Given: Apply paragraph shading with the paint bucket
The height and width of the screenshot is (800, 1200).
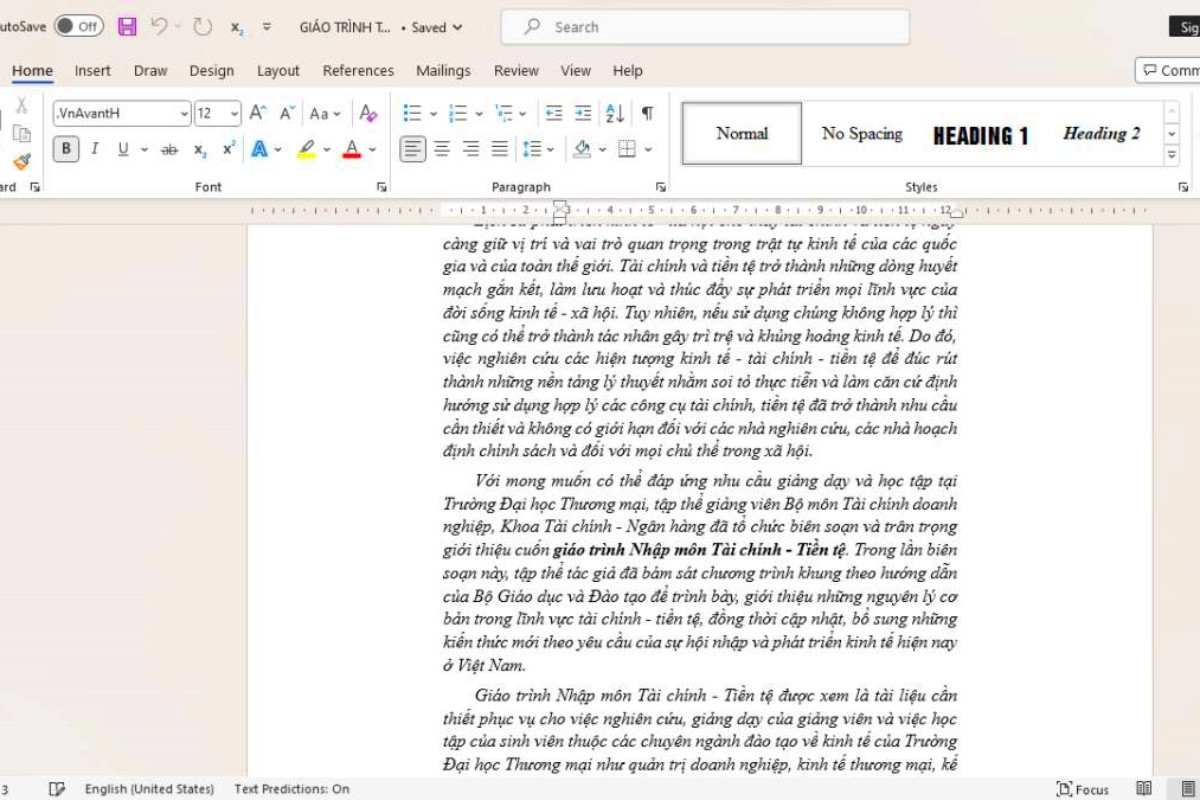Looking at the screenshot, I should click(582, 149).
